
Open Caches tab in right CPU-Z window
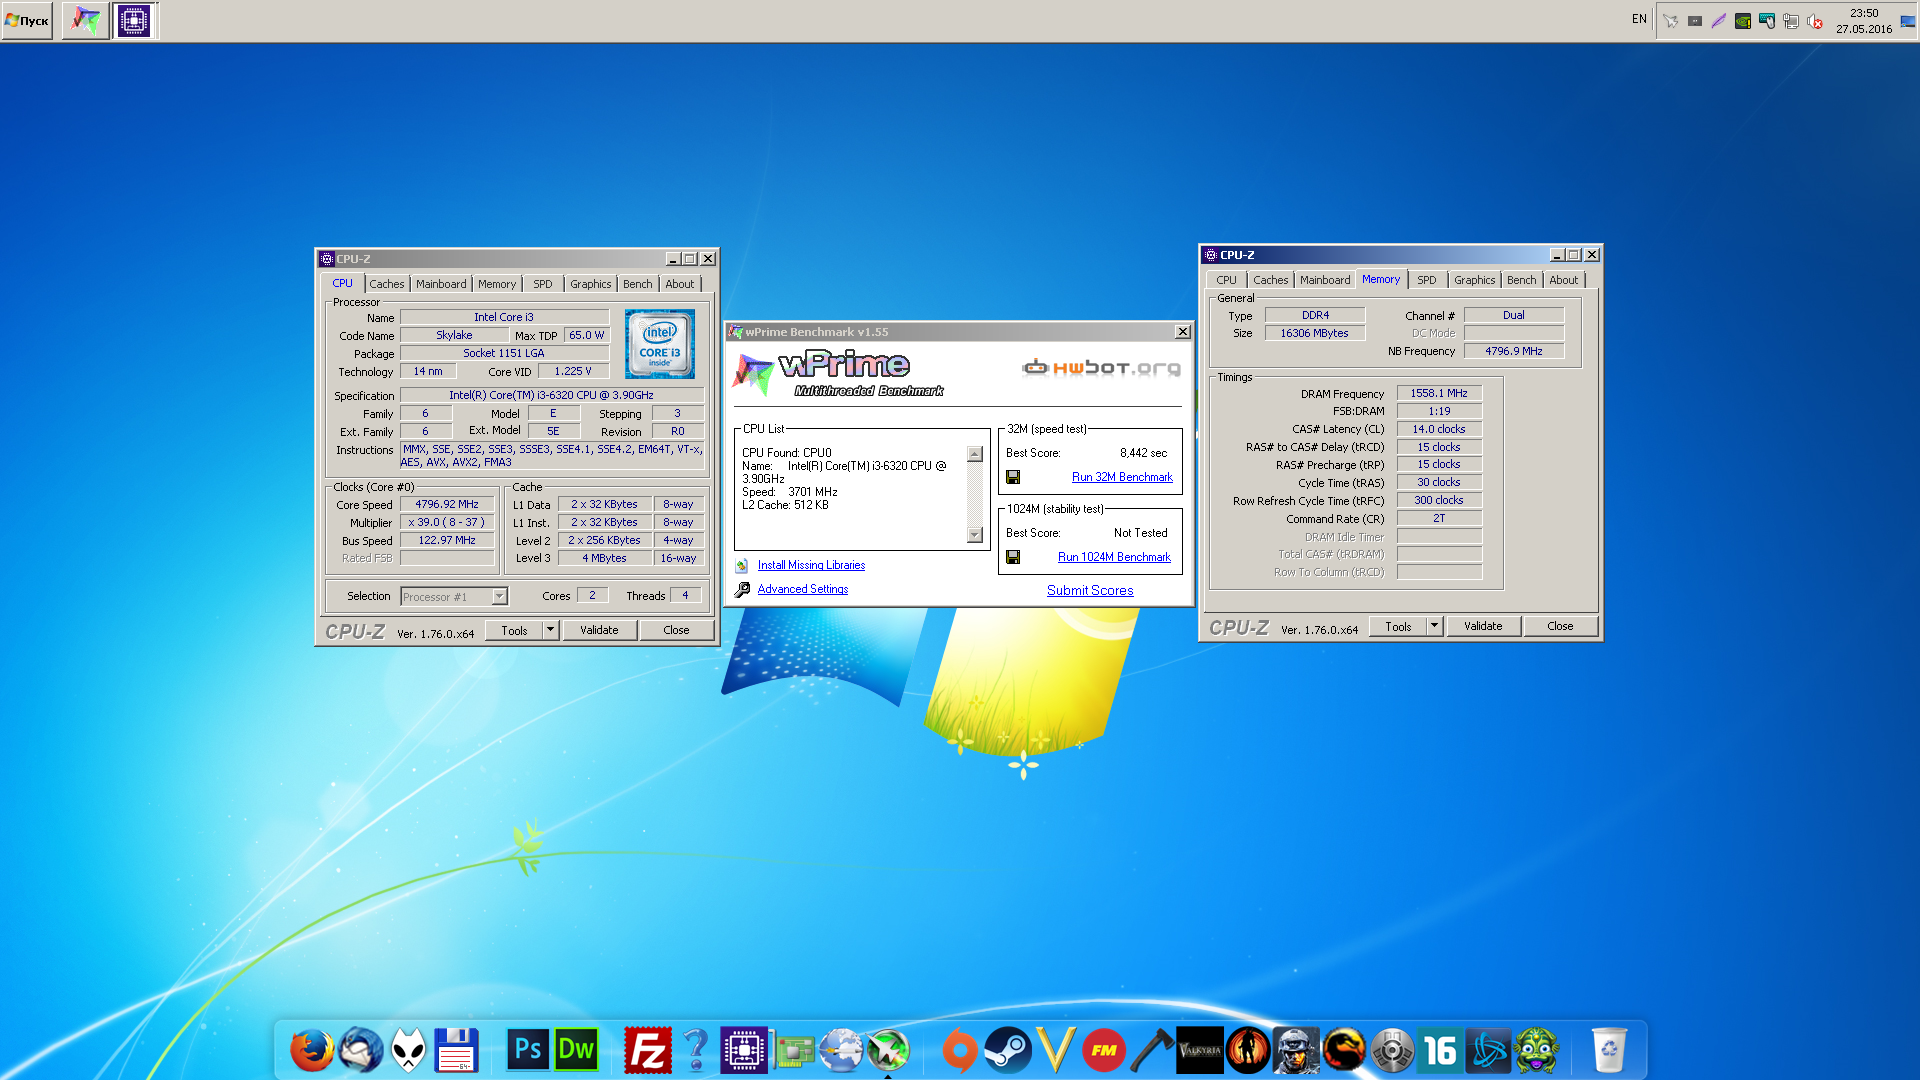(1271, 280)
